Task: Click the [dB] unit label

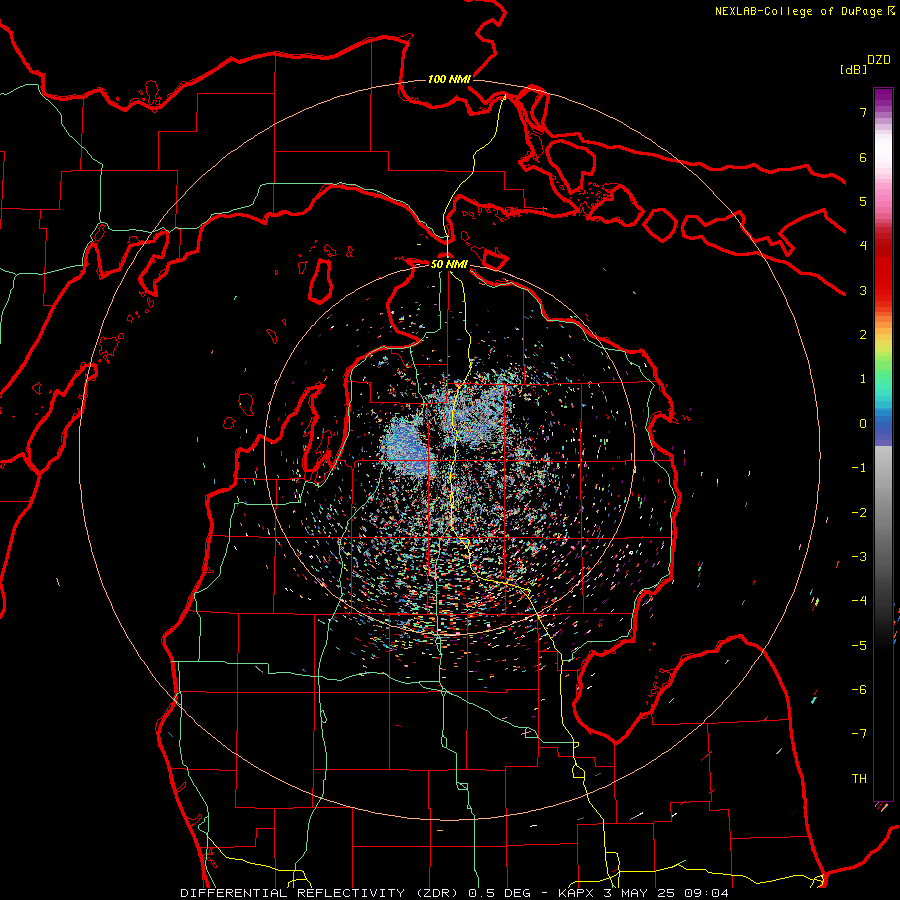Action: [x=853, y=69]
